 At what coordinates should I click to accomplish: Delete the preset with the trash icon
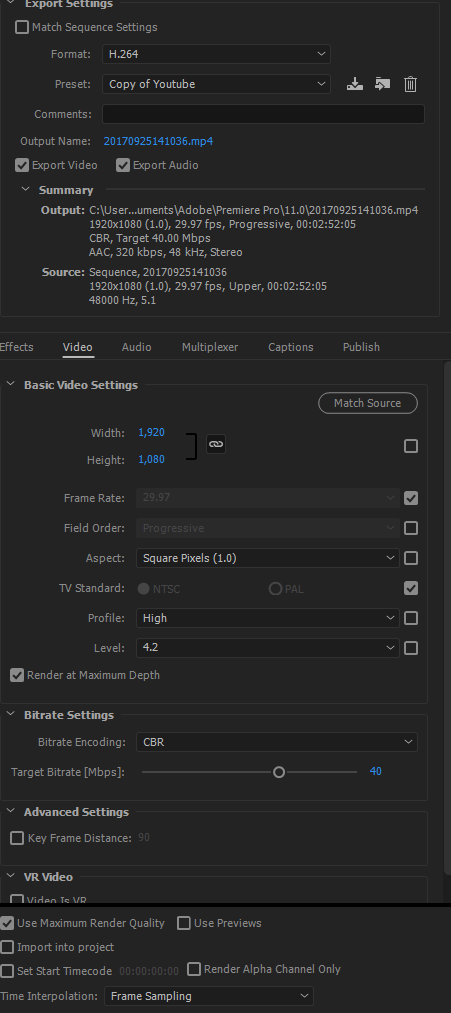(x=410, y=84)
